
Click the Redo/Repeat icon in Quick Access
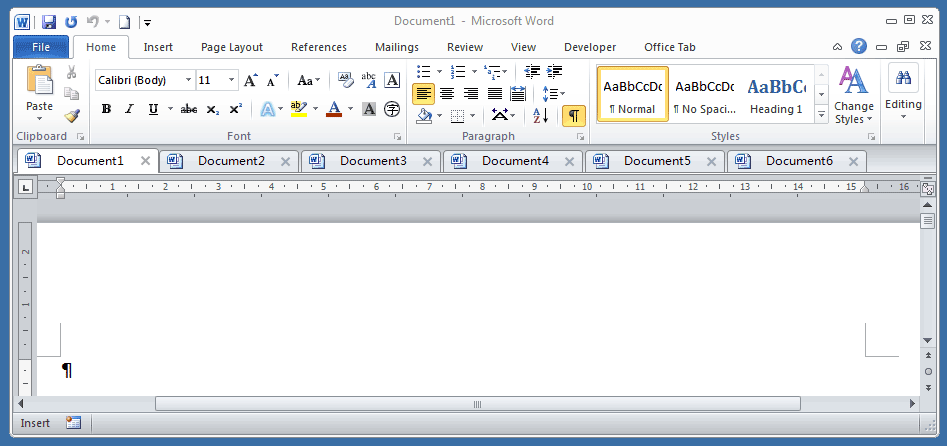[71, 22]
